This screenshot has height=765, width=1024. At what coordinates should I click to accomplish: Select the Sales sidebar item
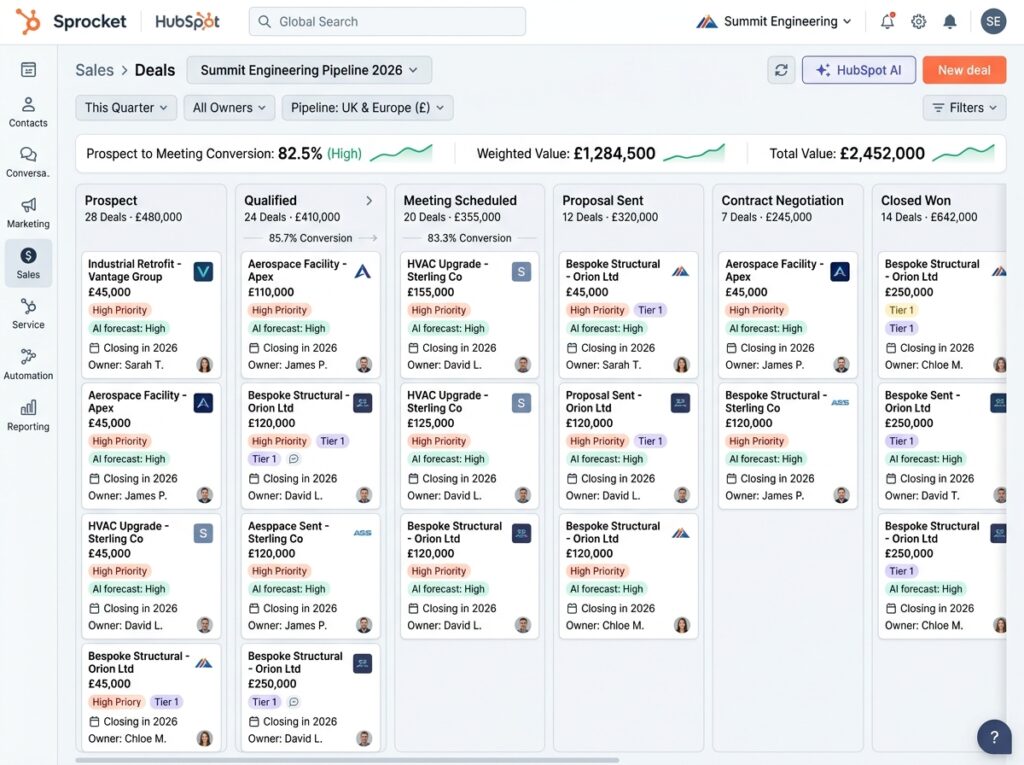pyautogui.click(x=28, y=263)
